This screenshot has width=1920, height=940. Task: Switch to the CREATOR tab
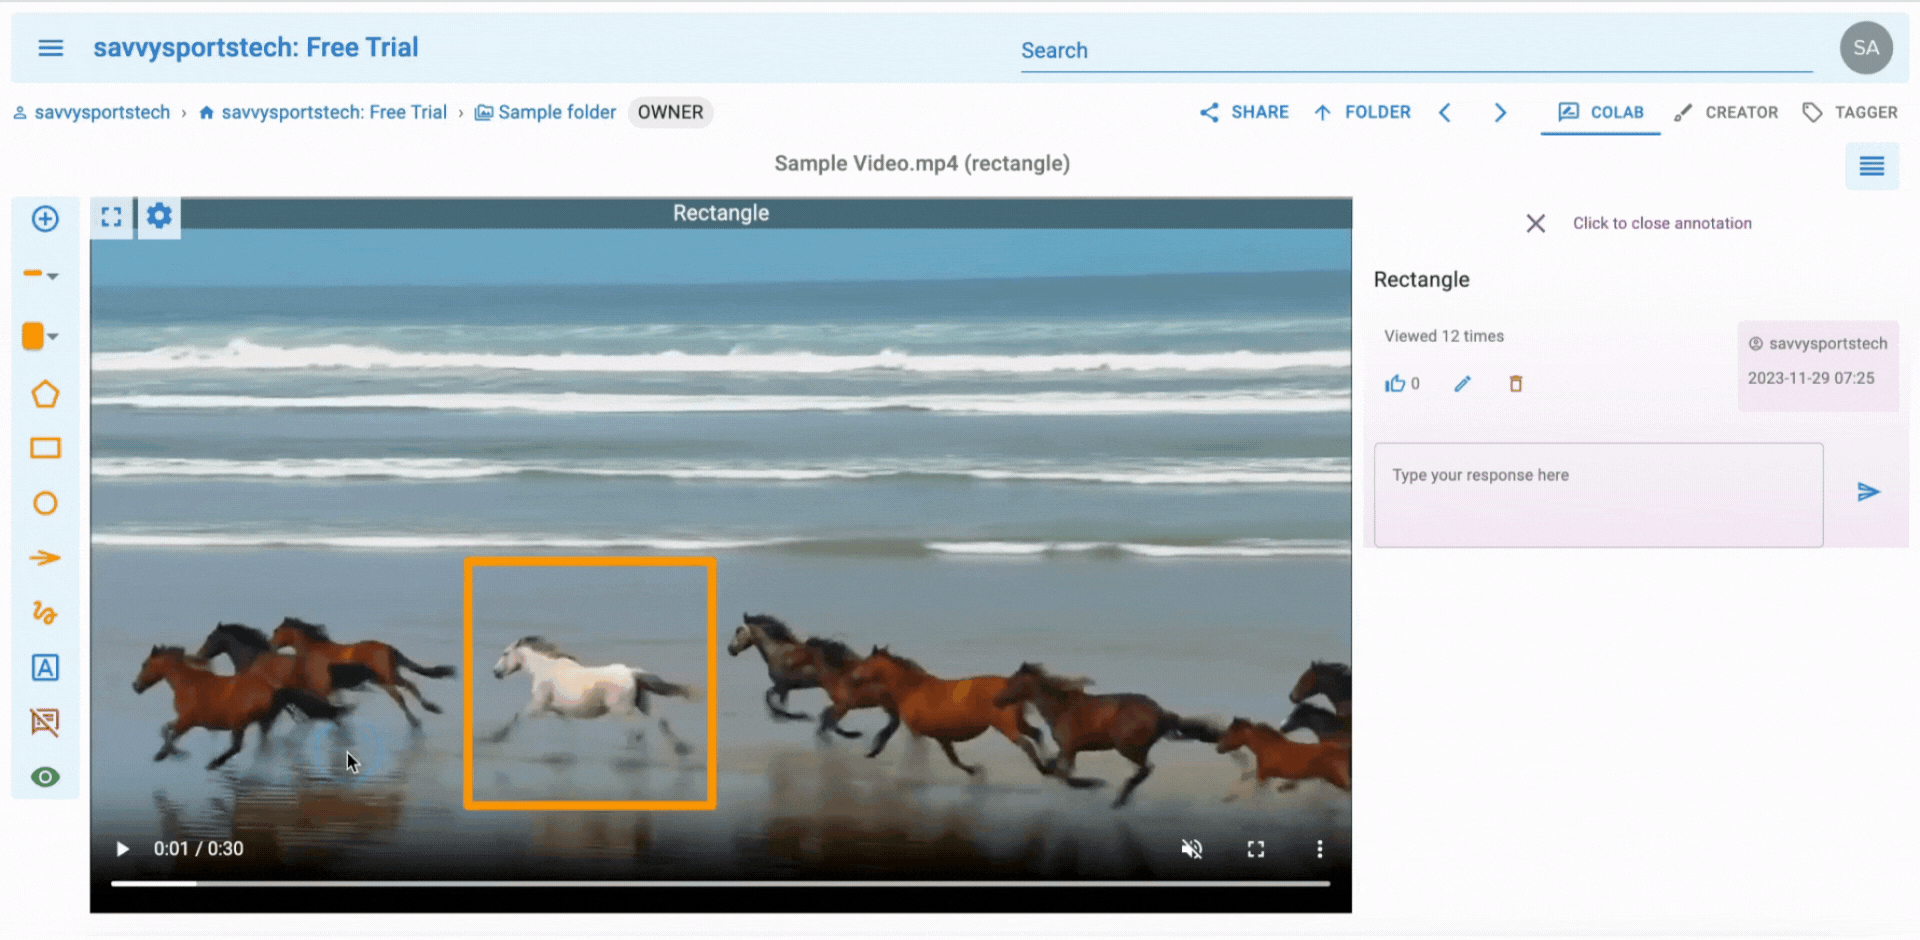[x=1727, y=112]
